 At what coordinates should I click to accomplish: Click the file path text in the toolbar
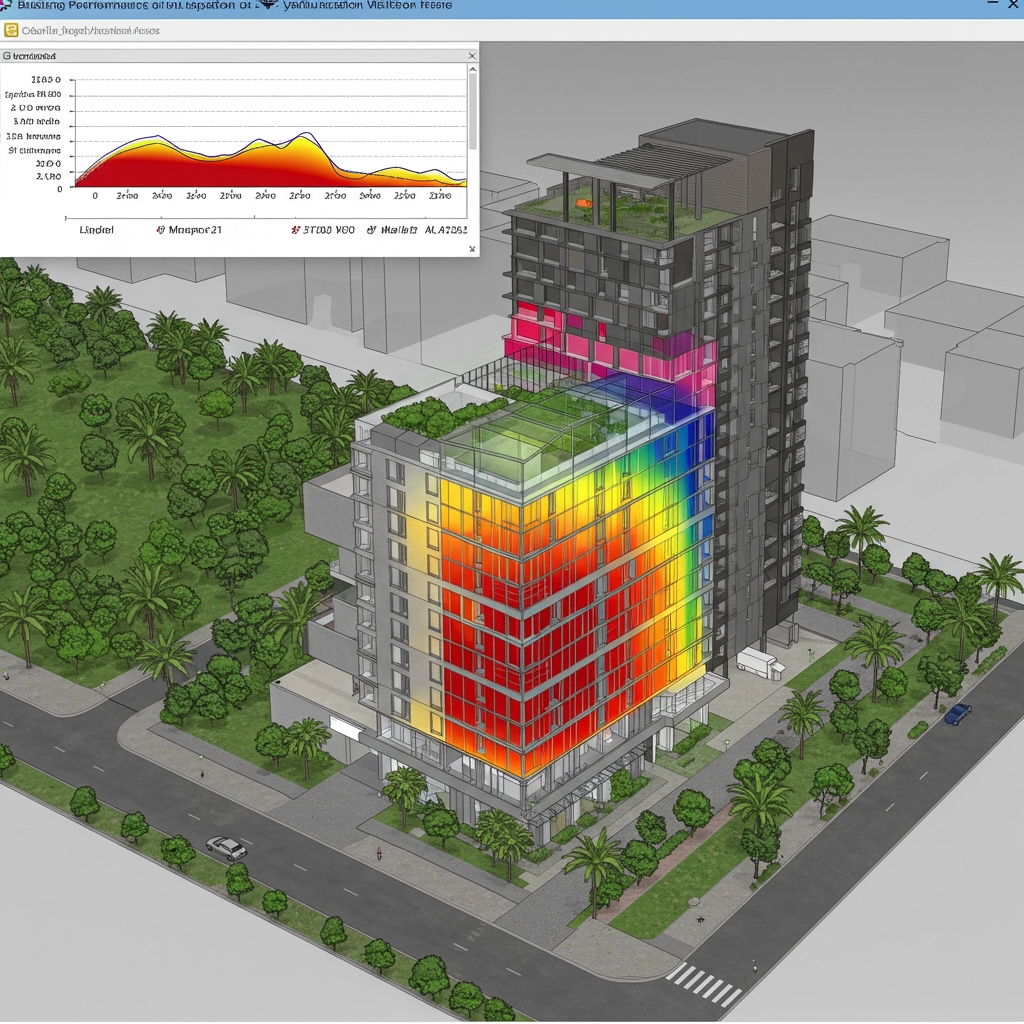pos(90,31)
